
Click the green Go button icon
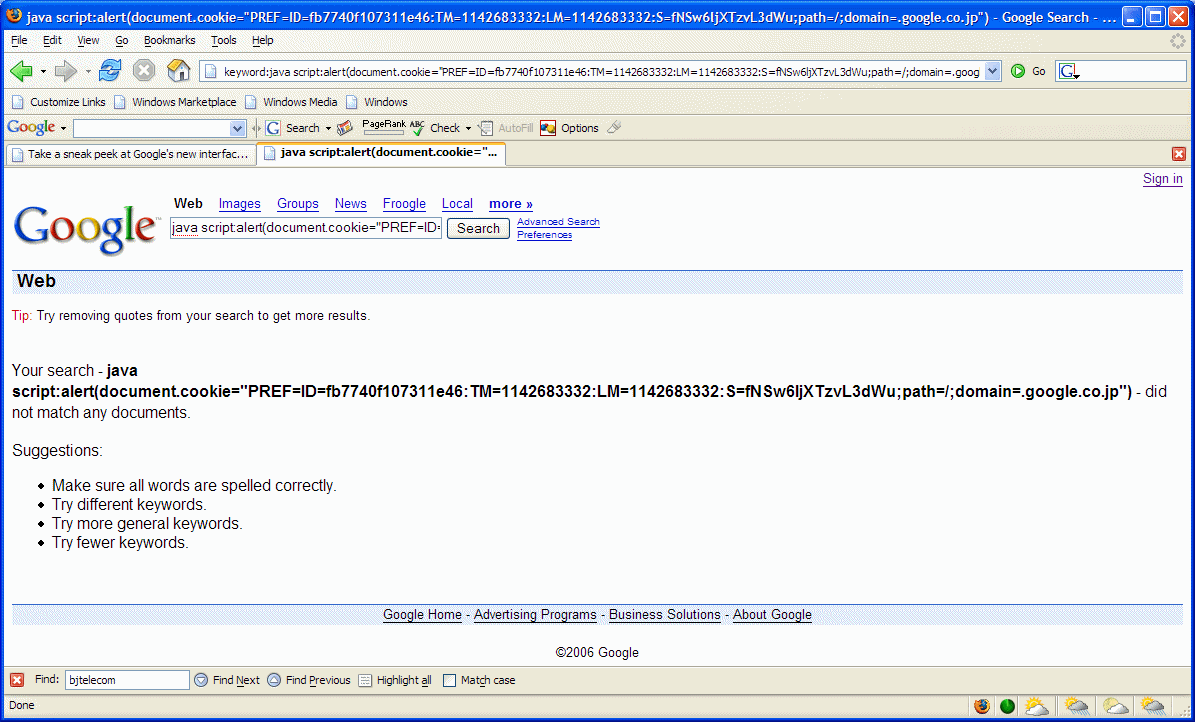pyautogui.click(x=1018, y=71)
